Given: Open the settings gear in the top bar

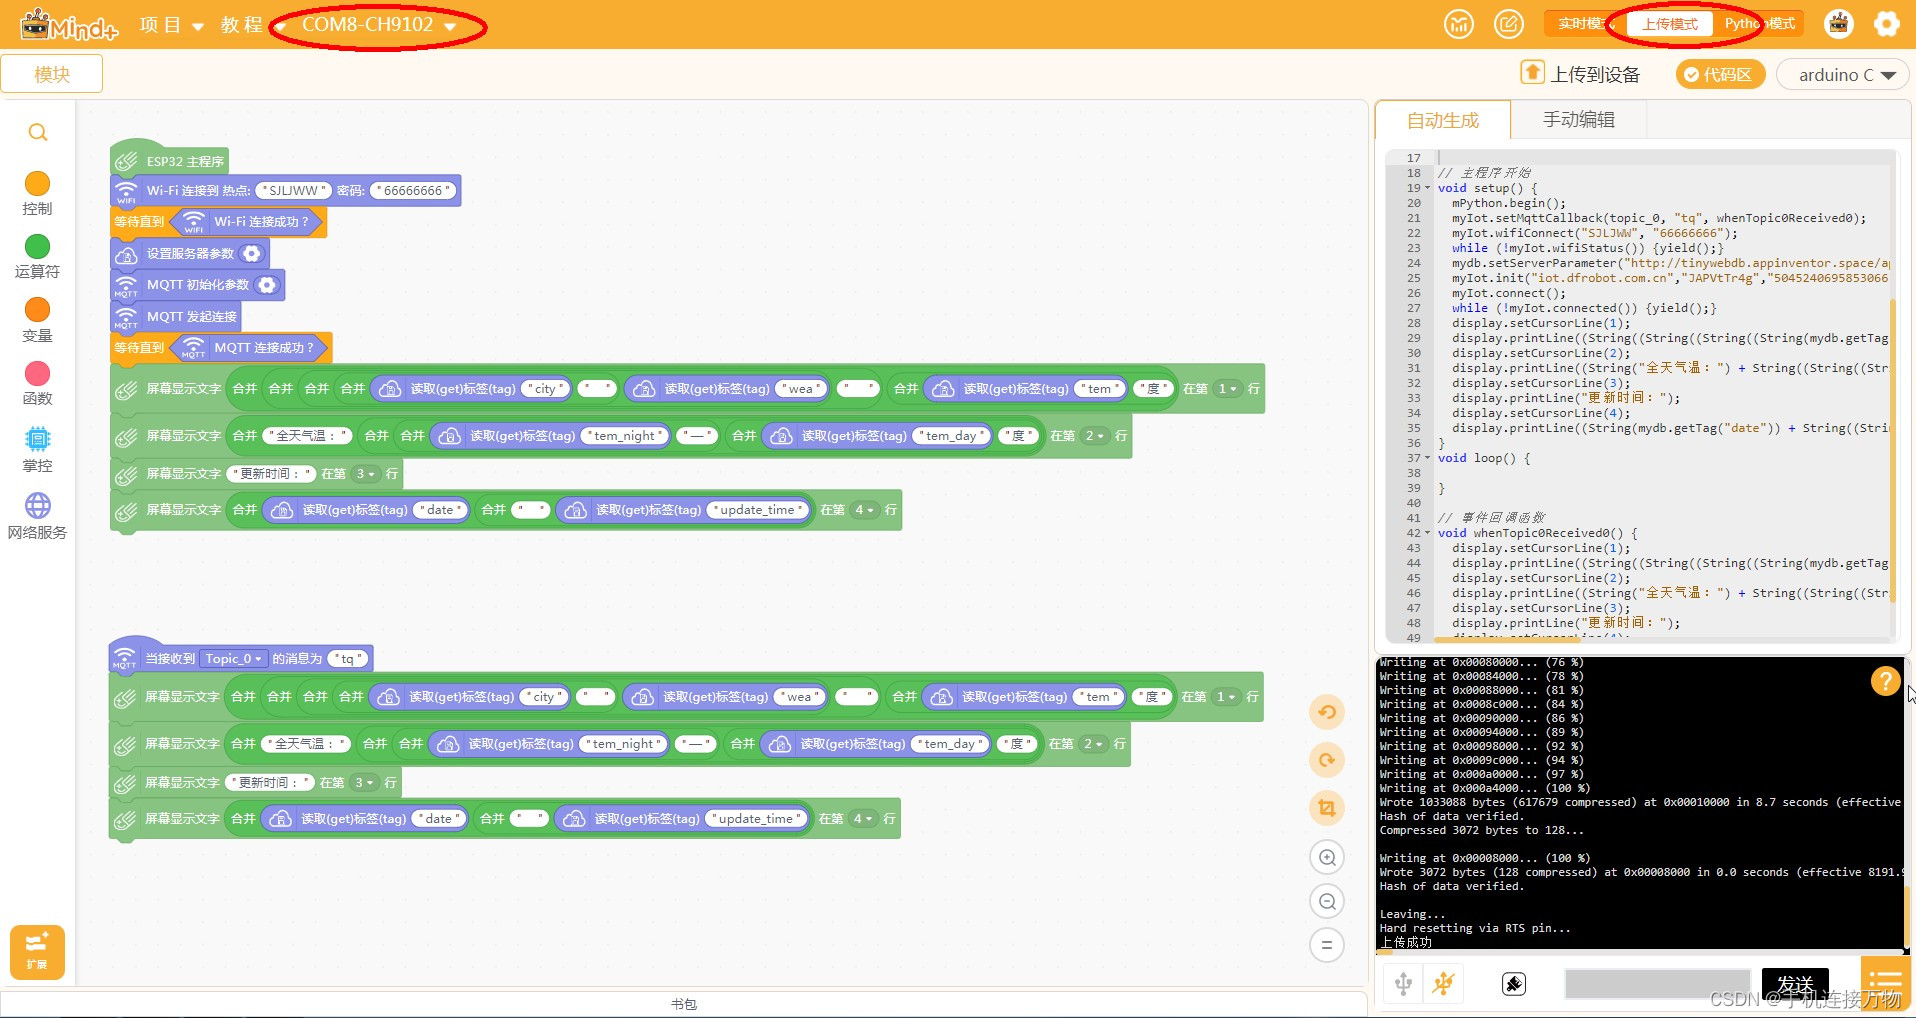Looking at the screenshot, I should pyautogui.click(x=1887, y=24).
